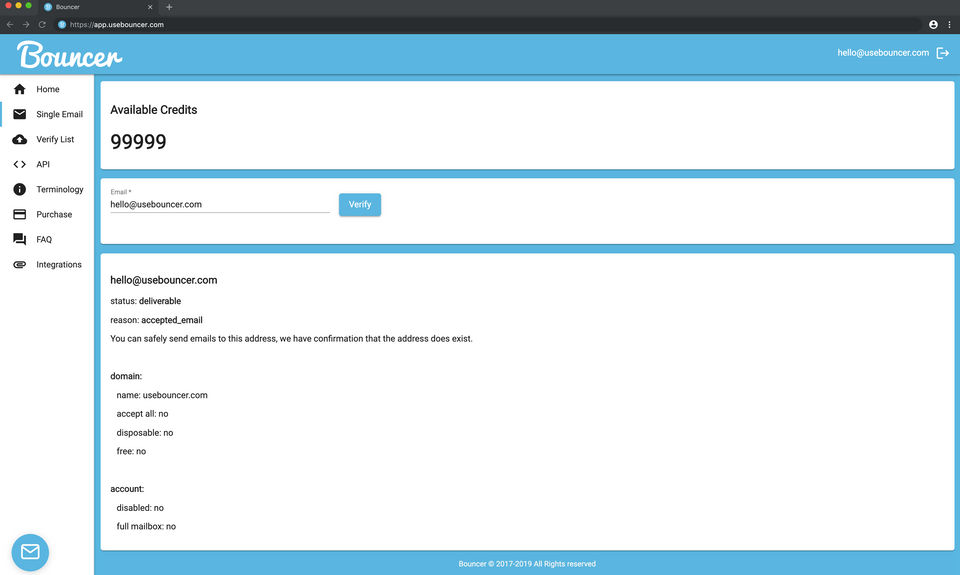Close the Bouncer browser tab
The image size is (960, 575).
(x=150, y=7)
